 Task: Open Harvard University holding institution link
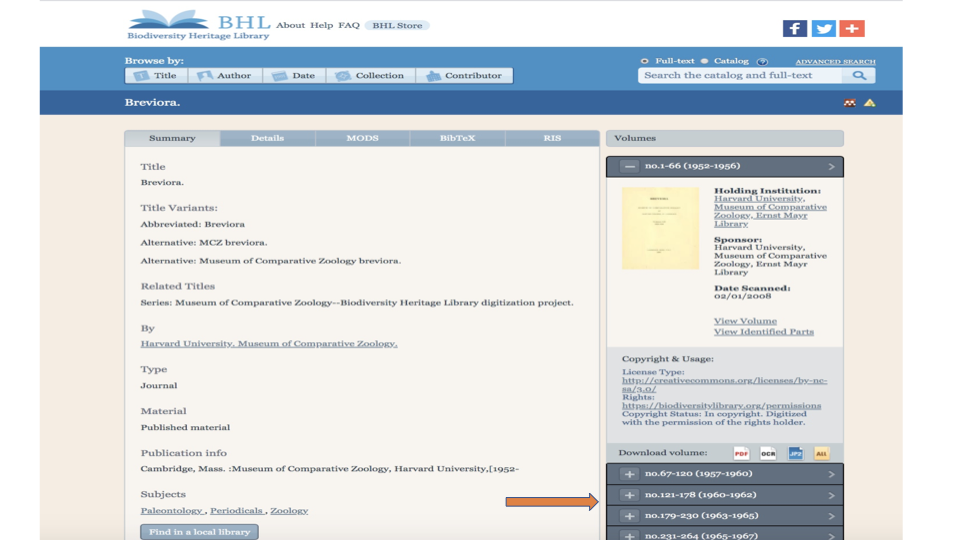coord(770,211)
